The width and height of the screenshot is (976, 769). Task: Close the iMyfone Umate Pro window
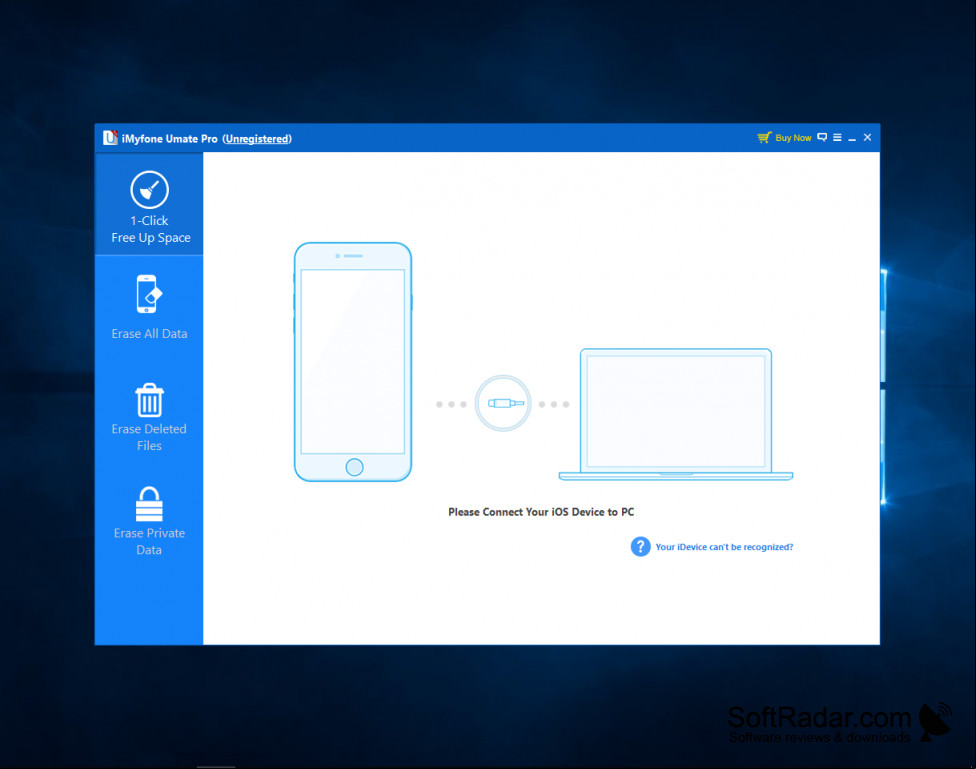tap(867, 137)
